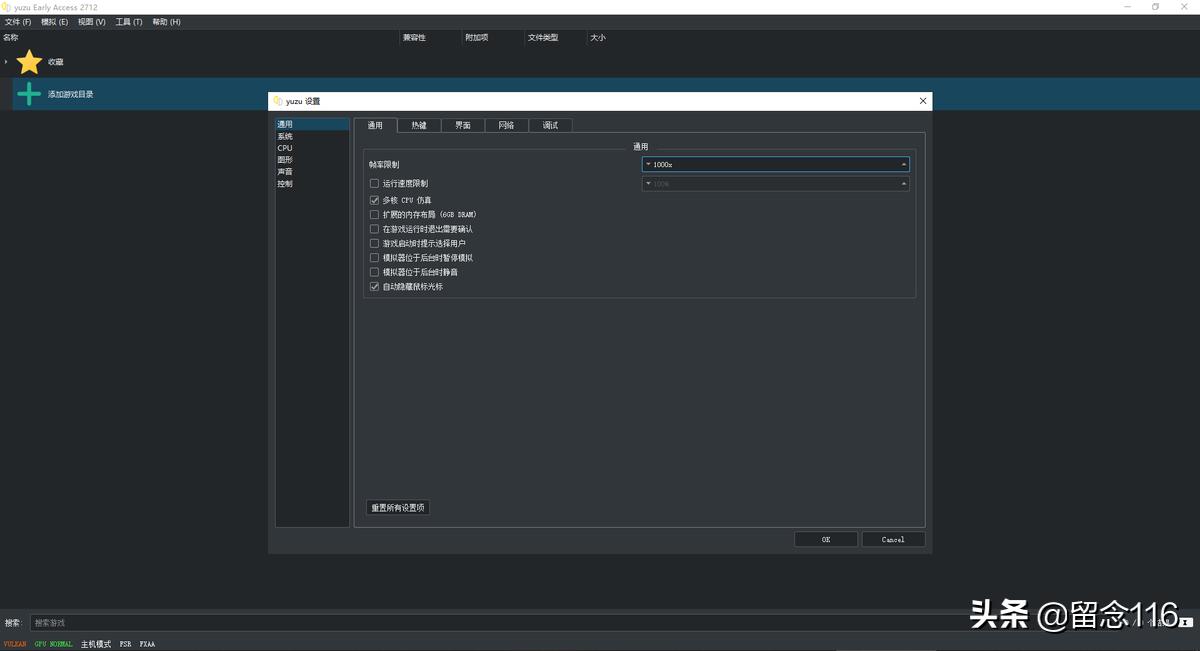
Task: Click the VULKAN graphics API status indicator
Action: click(x=15, y=644)
